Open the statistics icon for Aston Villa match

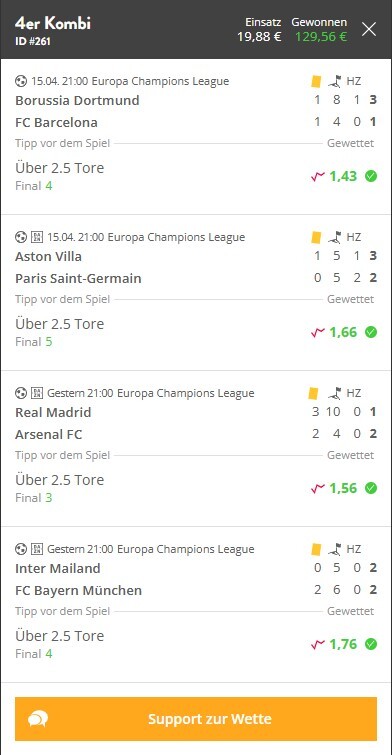click(37, 237)
